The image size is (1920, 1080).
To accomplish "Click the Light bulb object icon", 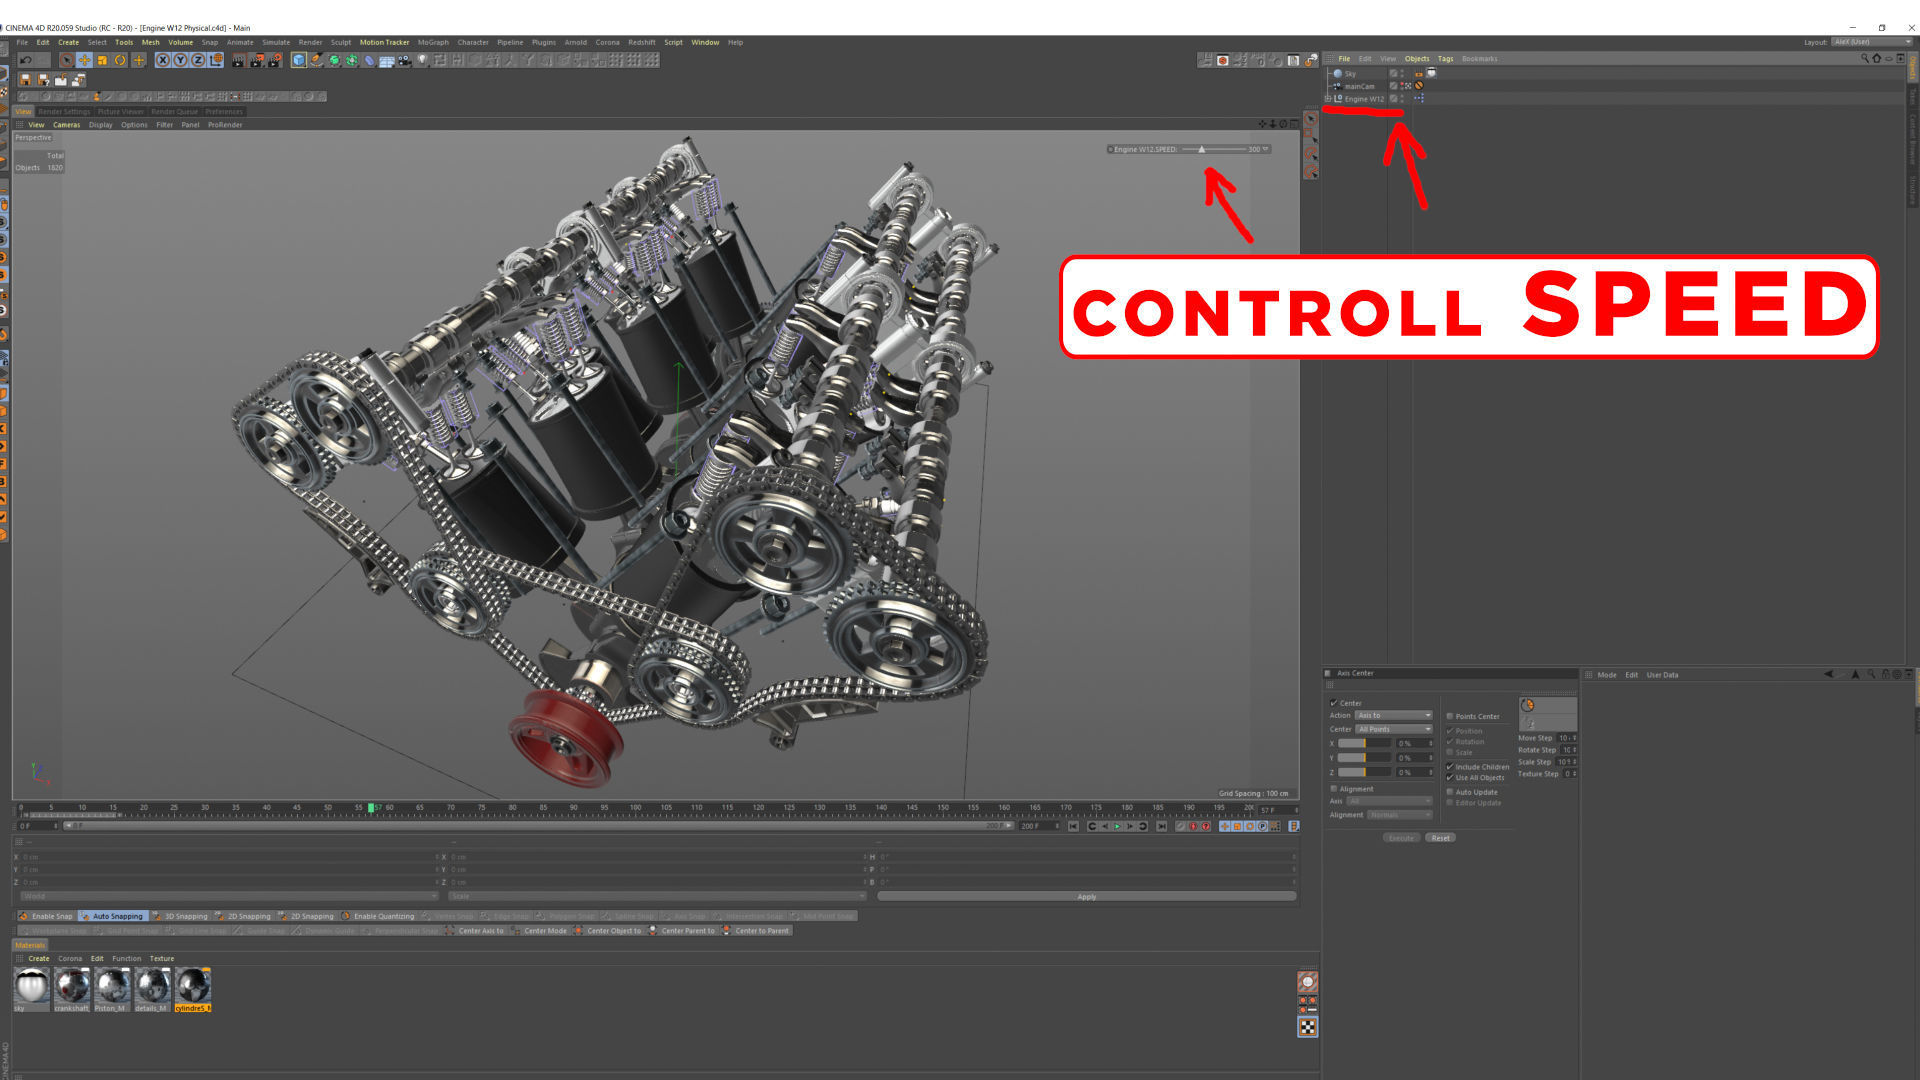I will tap(422, 60).
